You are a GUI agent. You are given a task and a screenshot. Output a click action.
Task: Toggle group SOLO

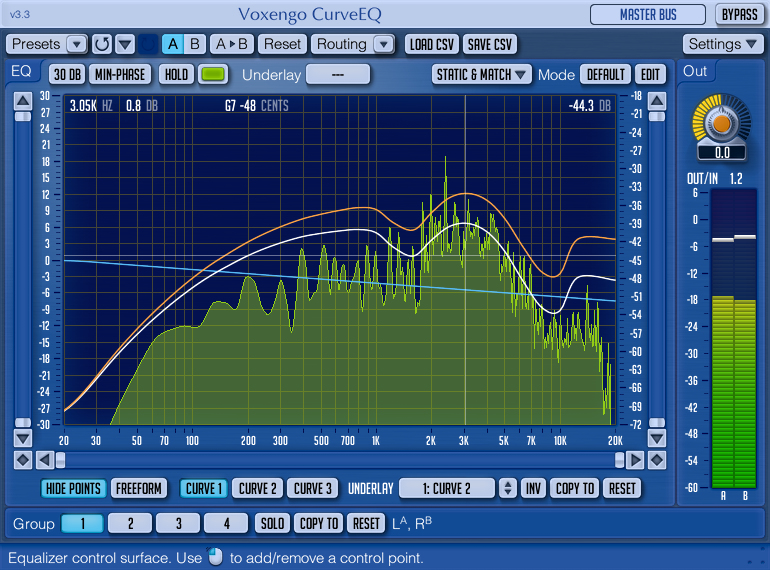point(272,524)
